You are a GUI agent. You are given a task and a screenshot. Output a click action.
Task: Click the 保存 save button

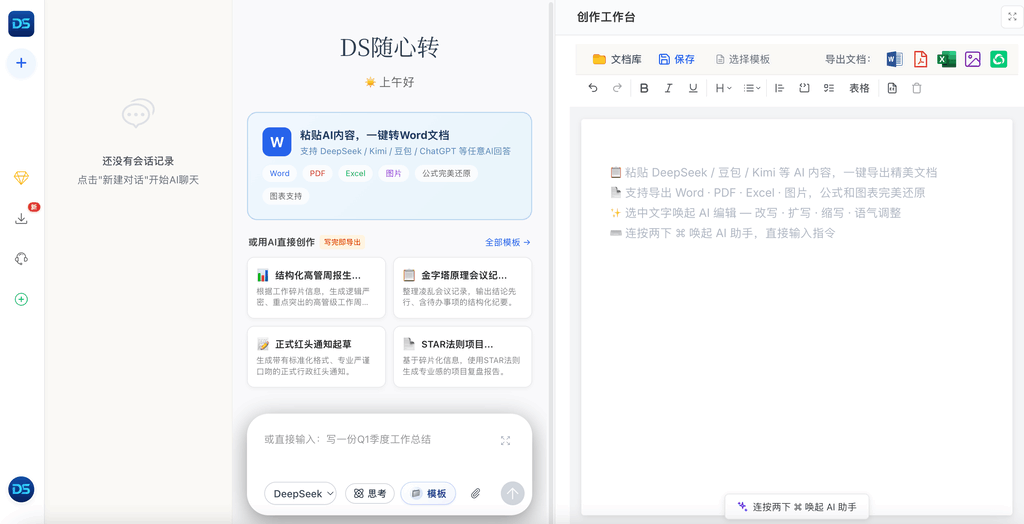tap(677, 59)
